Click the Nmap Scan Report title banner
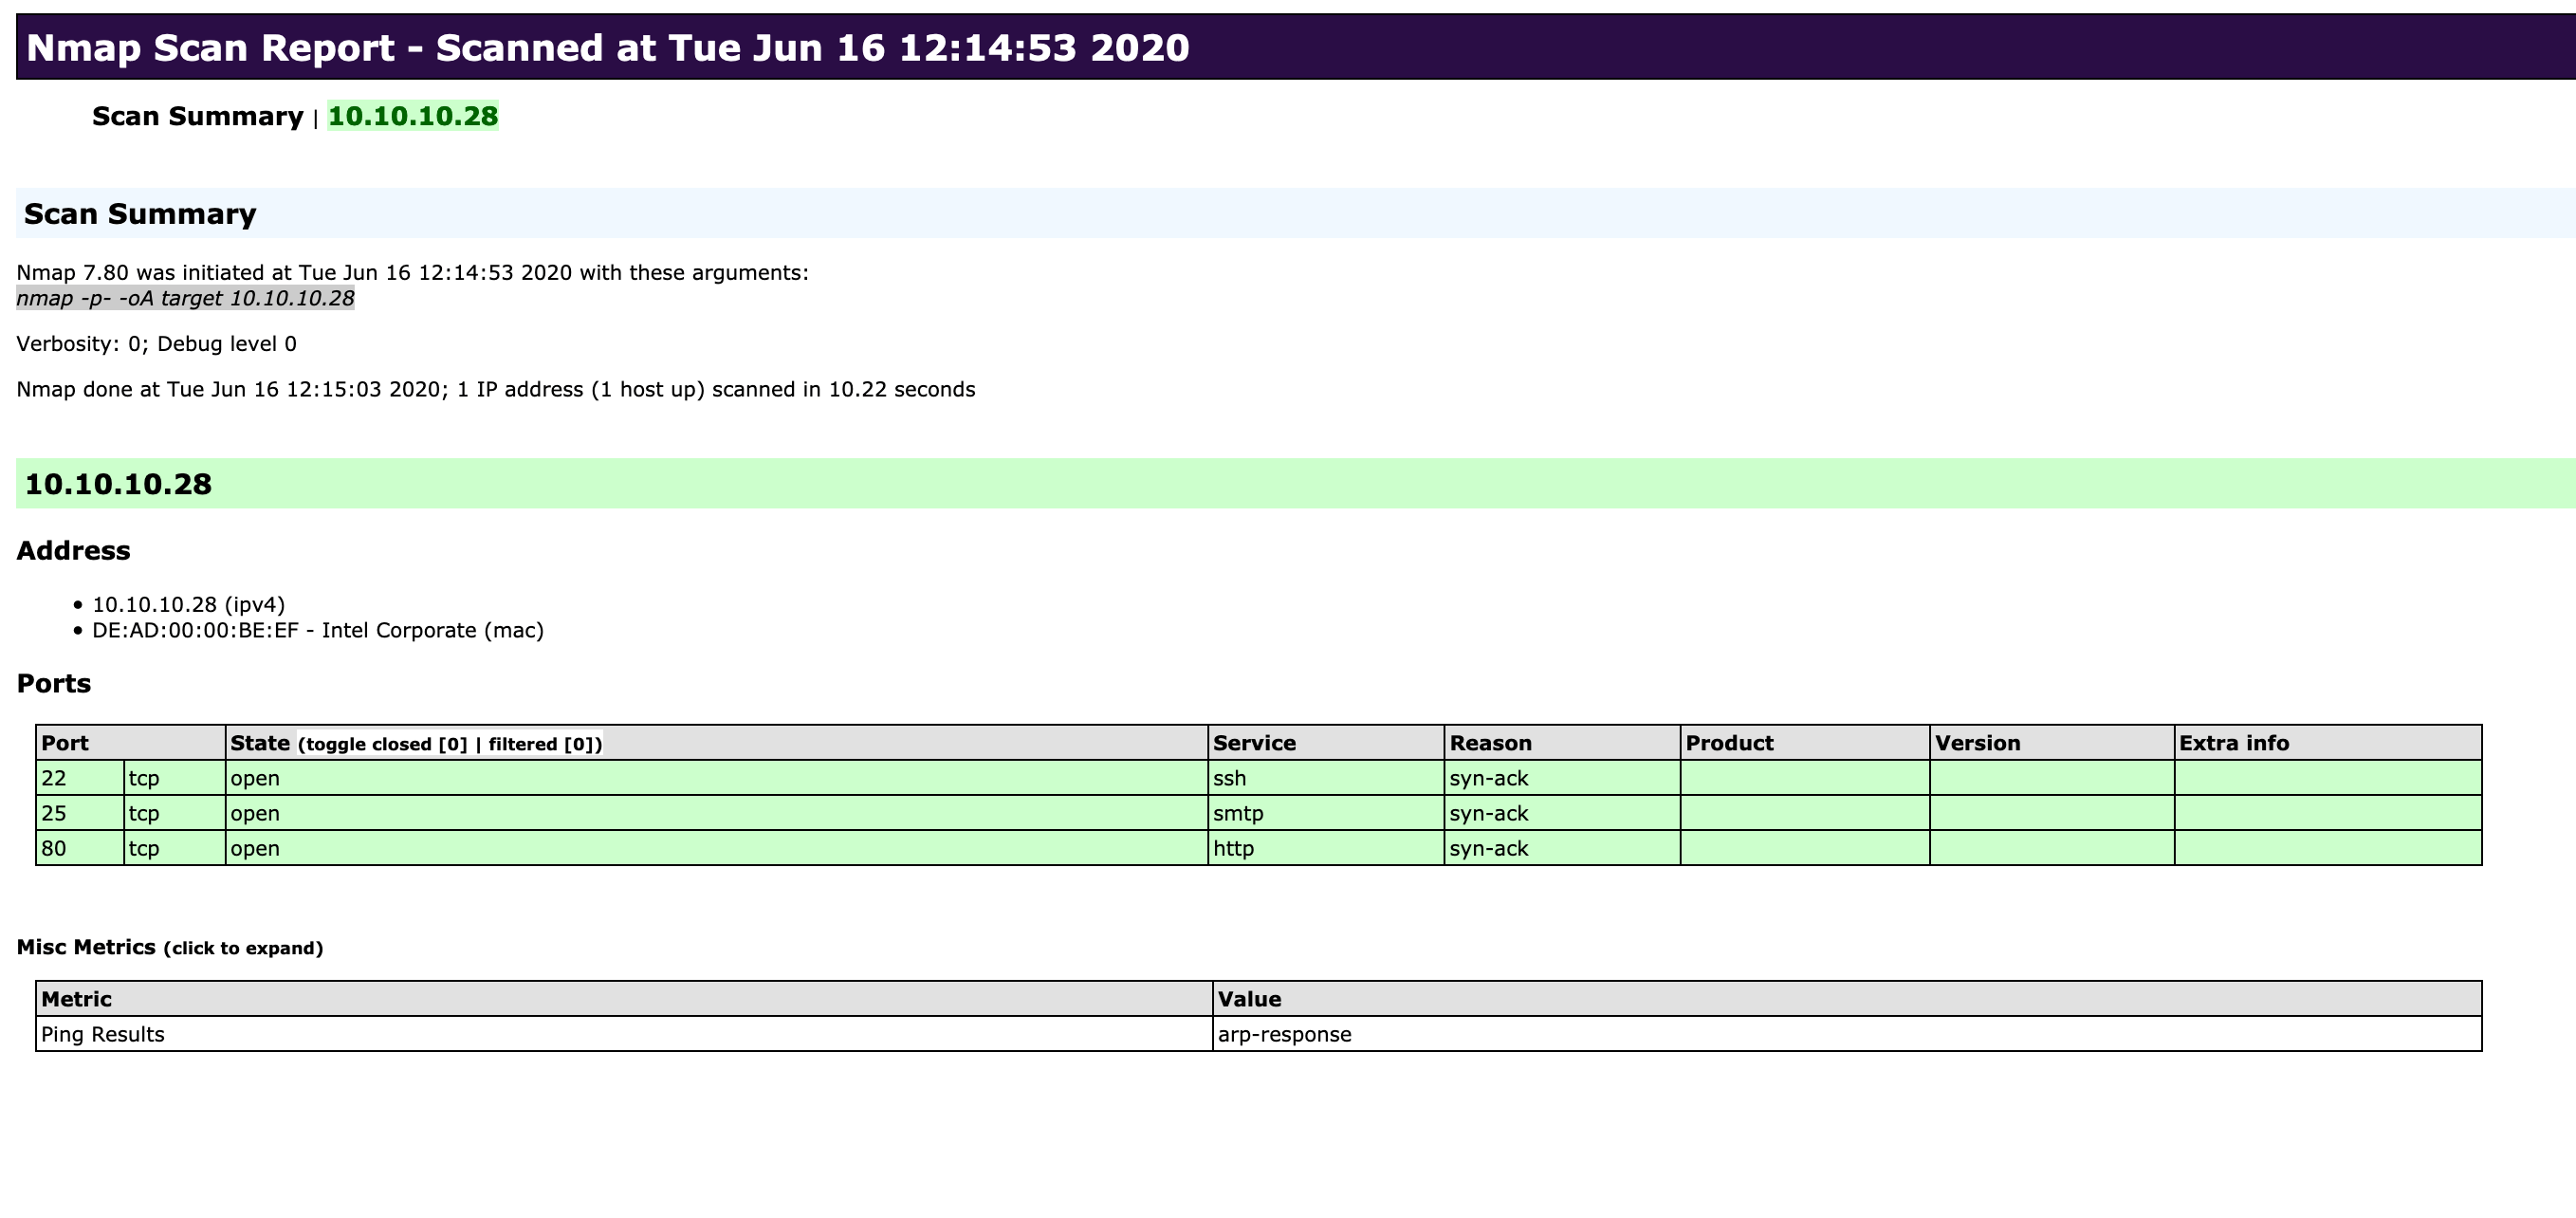Viewport: 2576px width, 1218px height. click(x=607, y=48)
